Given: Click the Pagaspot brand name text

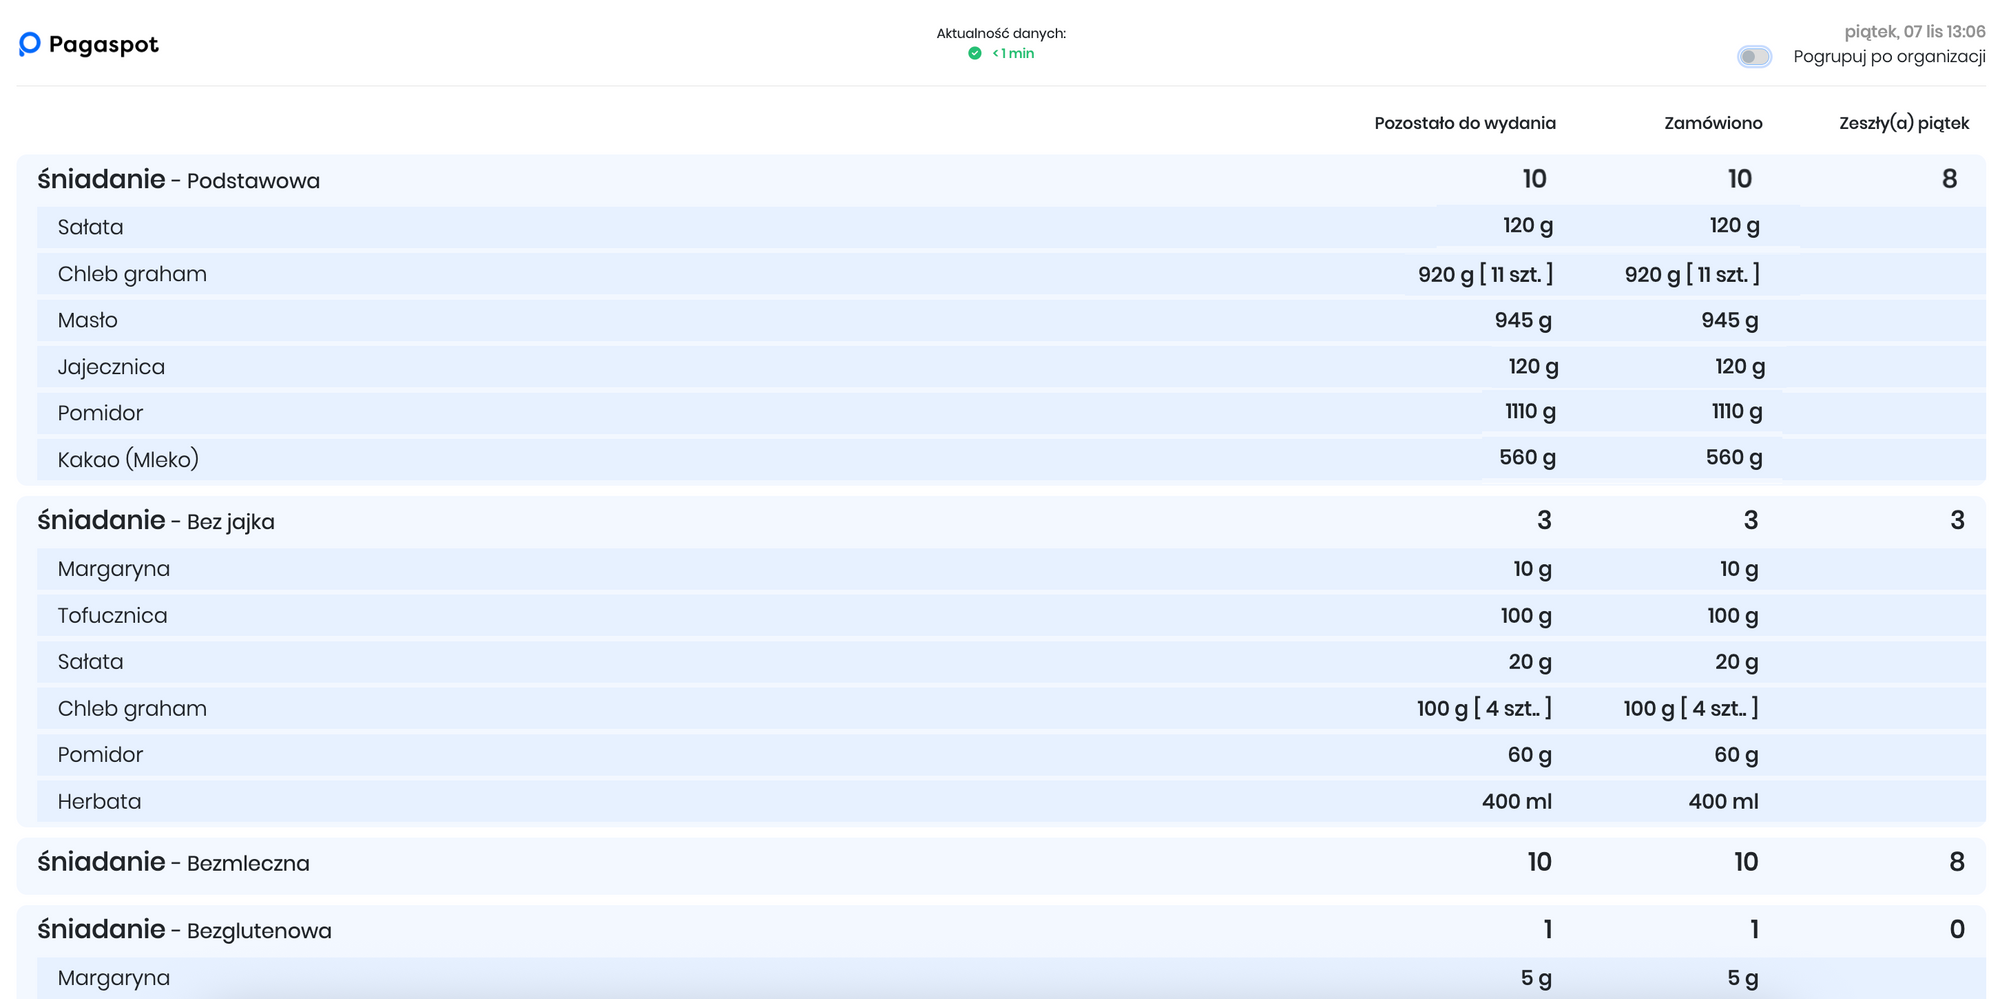Looking at the screenshot, I should tap(103, 45).
